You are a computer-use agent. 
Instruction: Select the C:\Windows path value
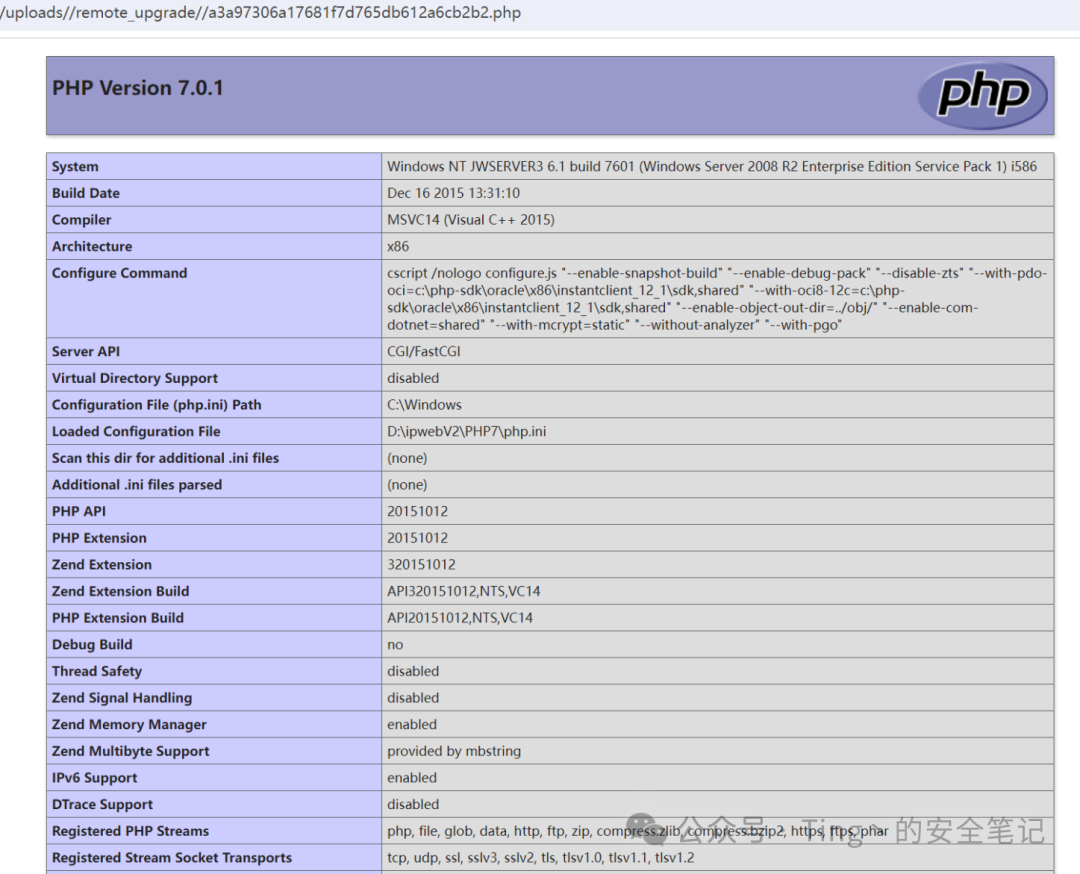click(x=424, y=405)
